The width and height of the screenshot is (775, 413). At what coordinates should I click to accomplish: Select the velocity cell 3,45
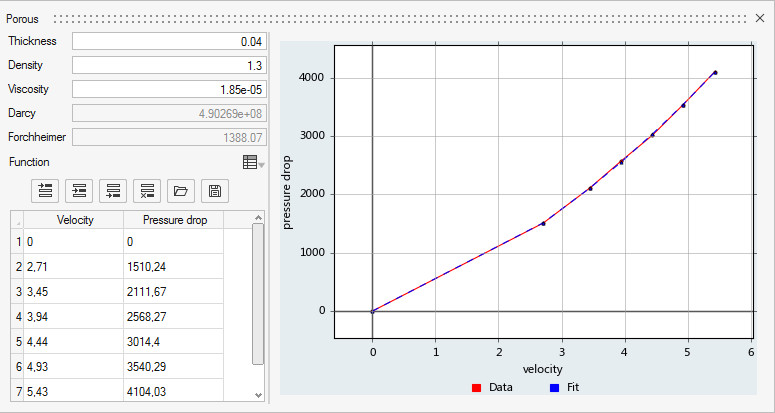[x=74, y=292]
